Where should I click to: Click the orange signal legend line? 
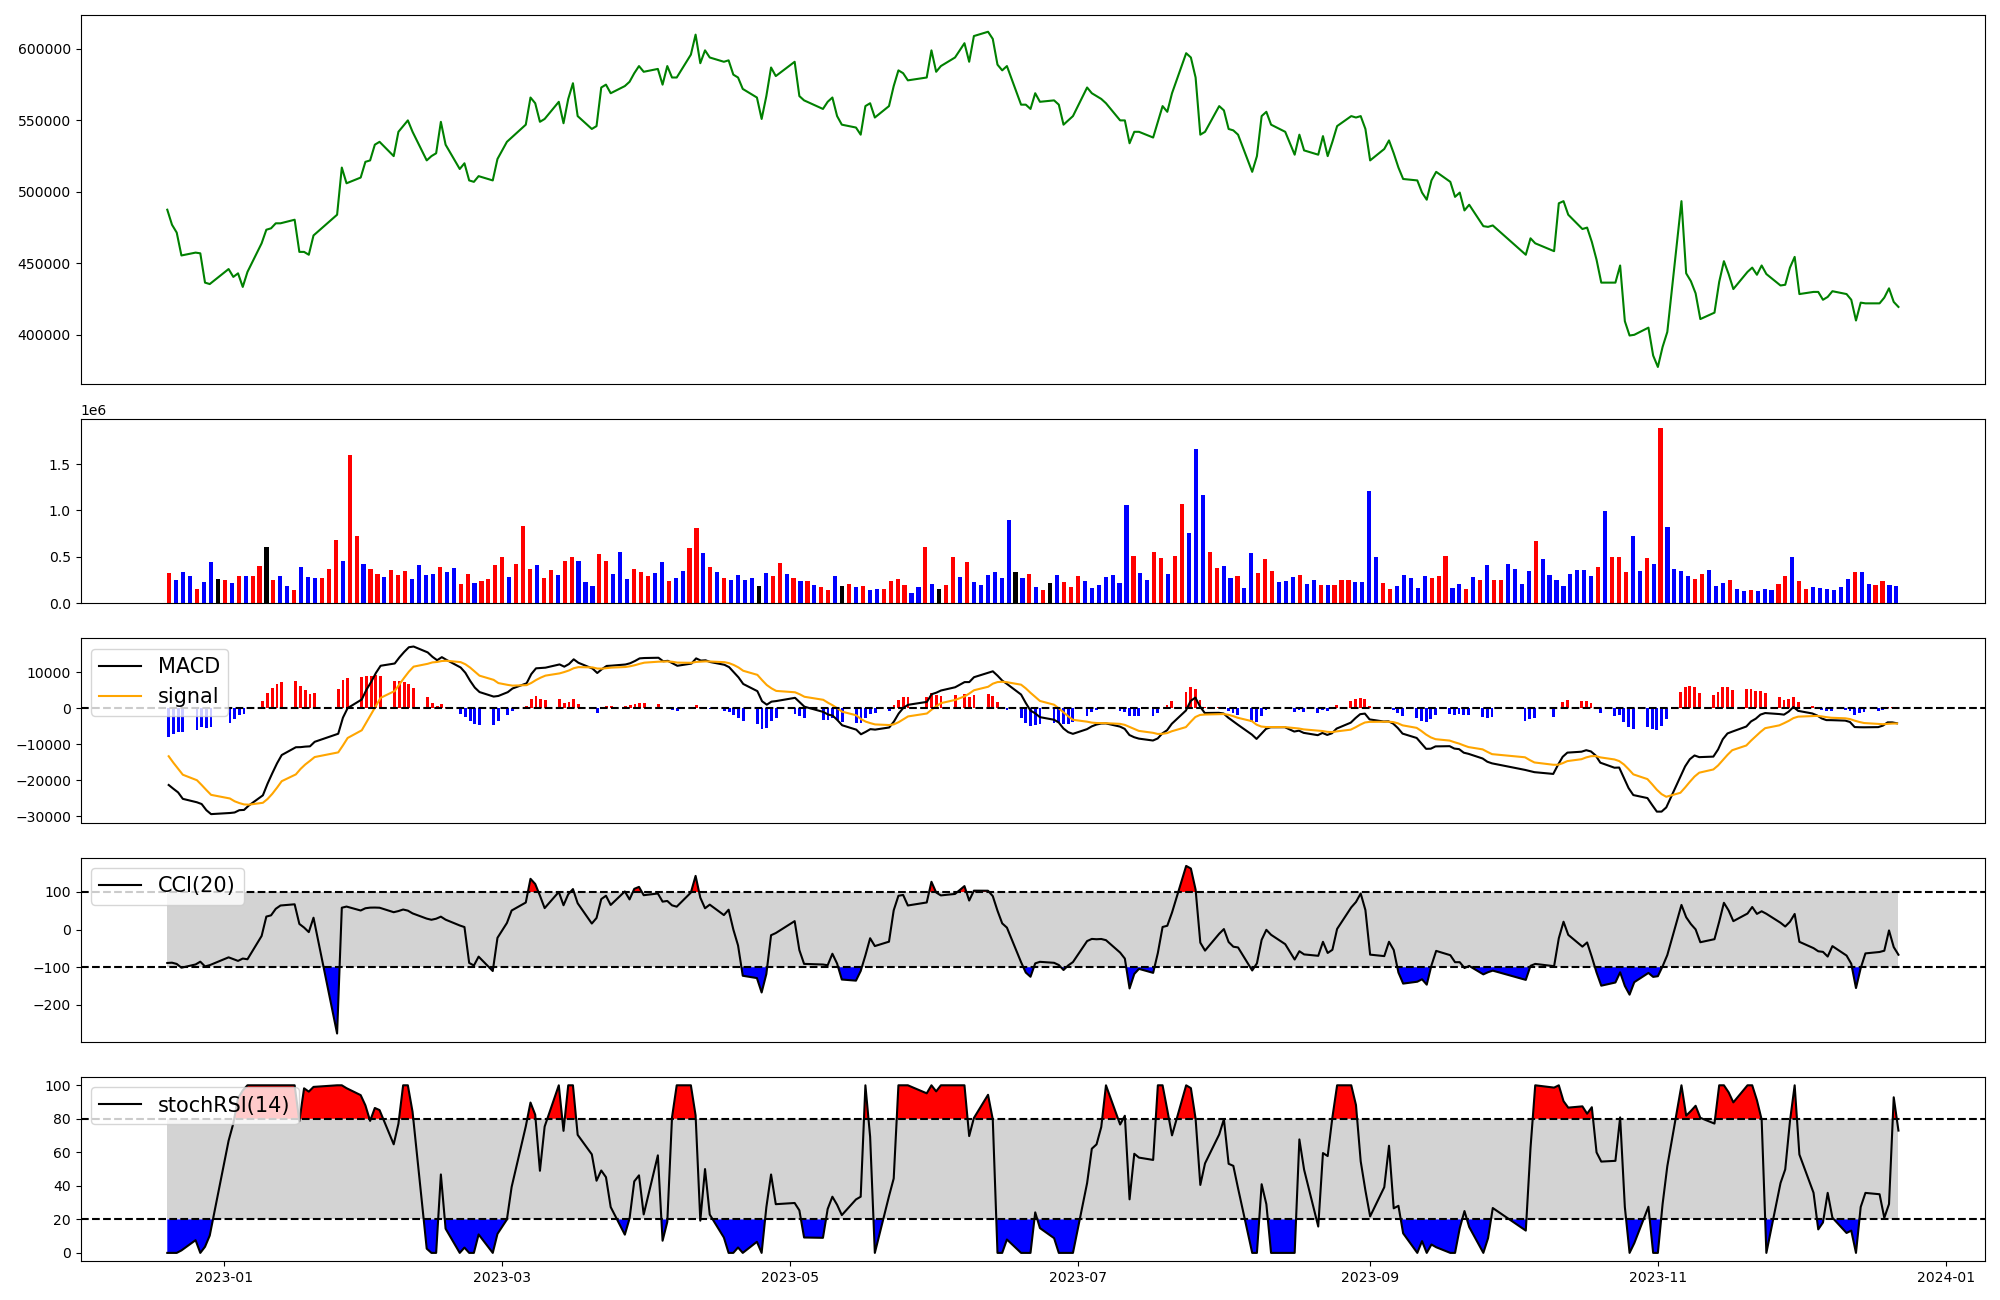click(x=122, y=696)
